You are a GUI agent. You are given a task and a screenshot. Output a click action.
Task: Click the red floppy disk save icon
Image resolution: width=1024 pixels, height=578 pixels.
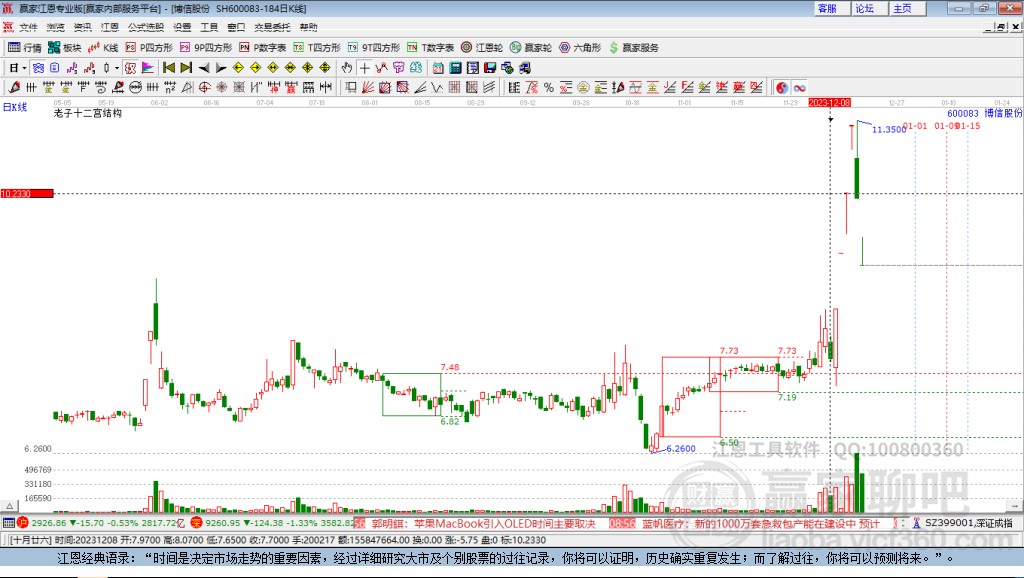(x=490, y=67)
